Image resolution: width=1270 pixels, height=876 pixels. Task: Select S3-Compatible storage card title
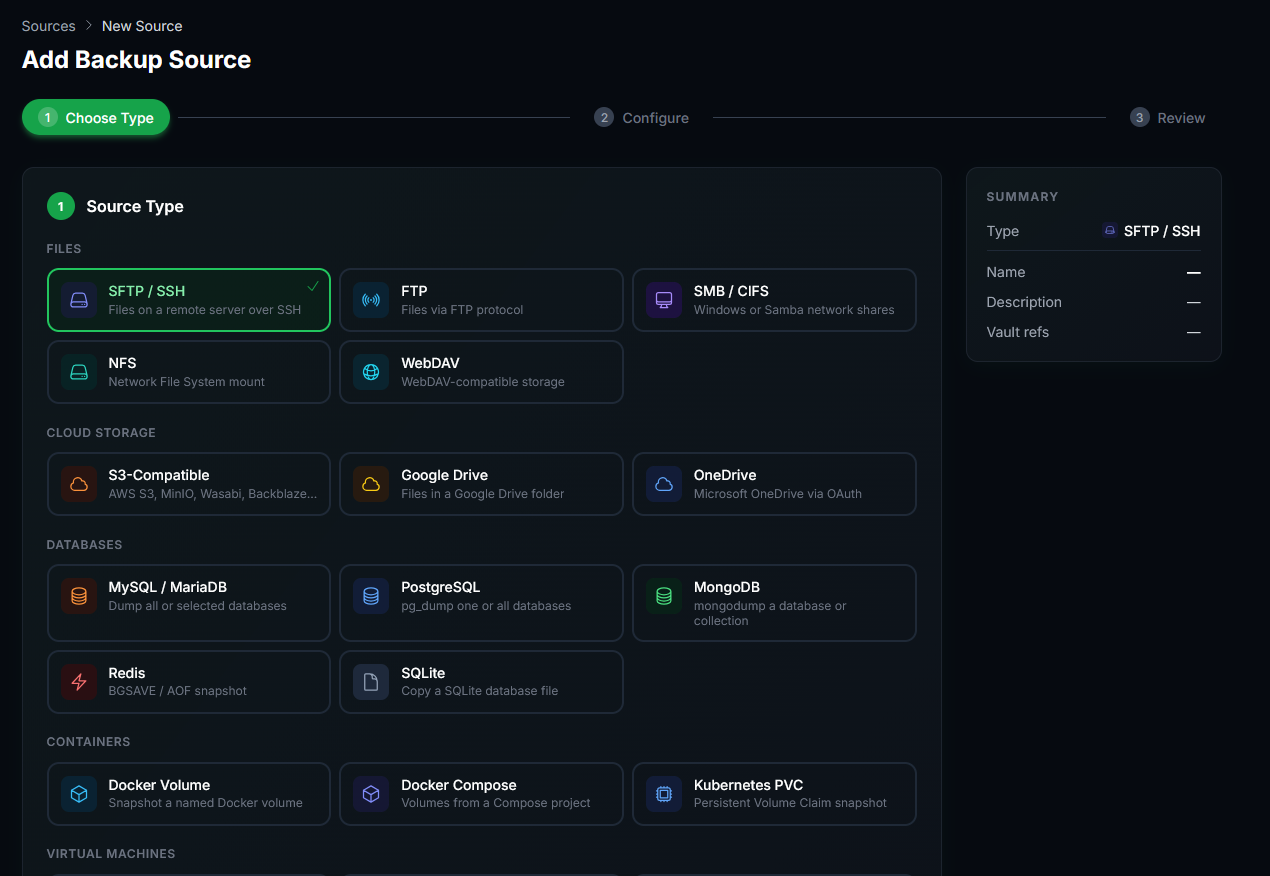159,475
